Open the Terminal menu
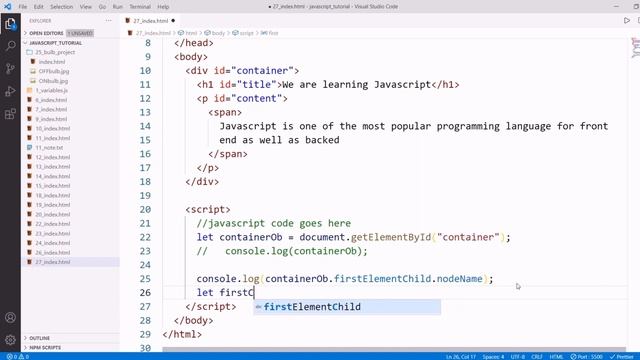Image resolution: width=640 pixels, height=360 pixels. point(140,7)
